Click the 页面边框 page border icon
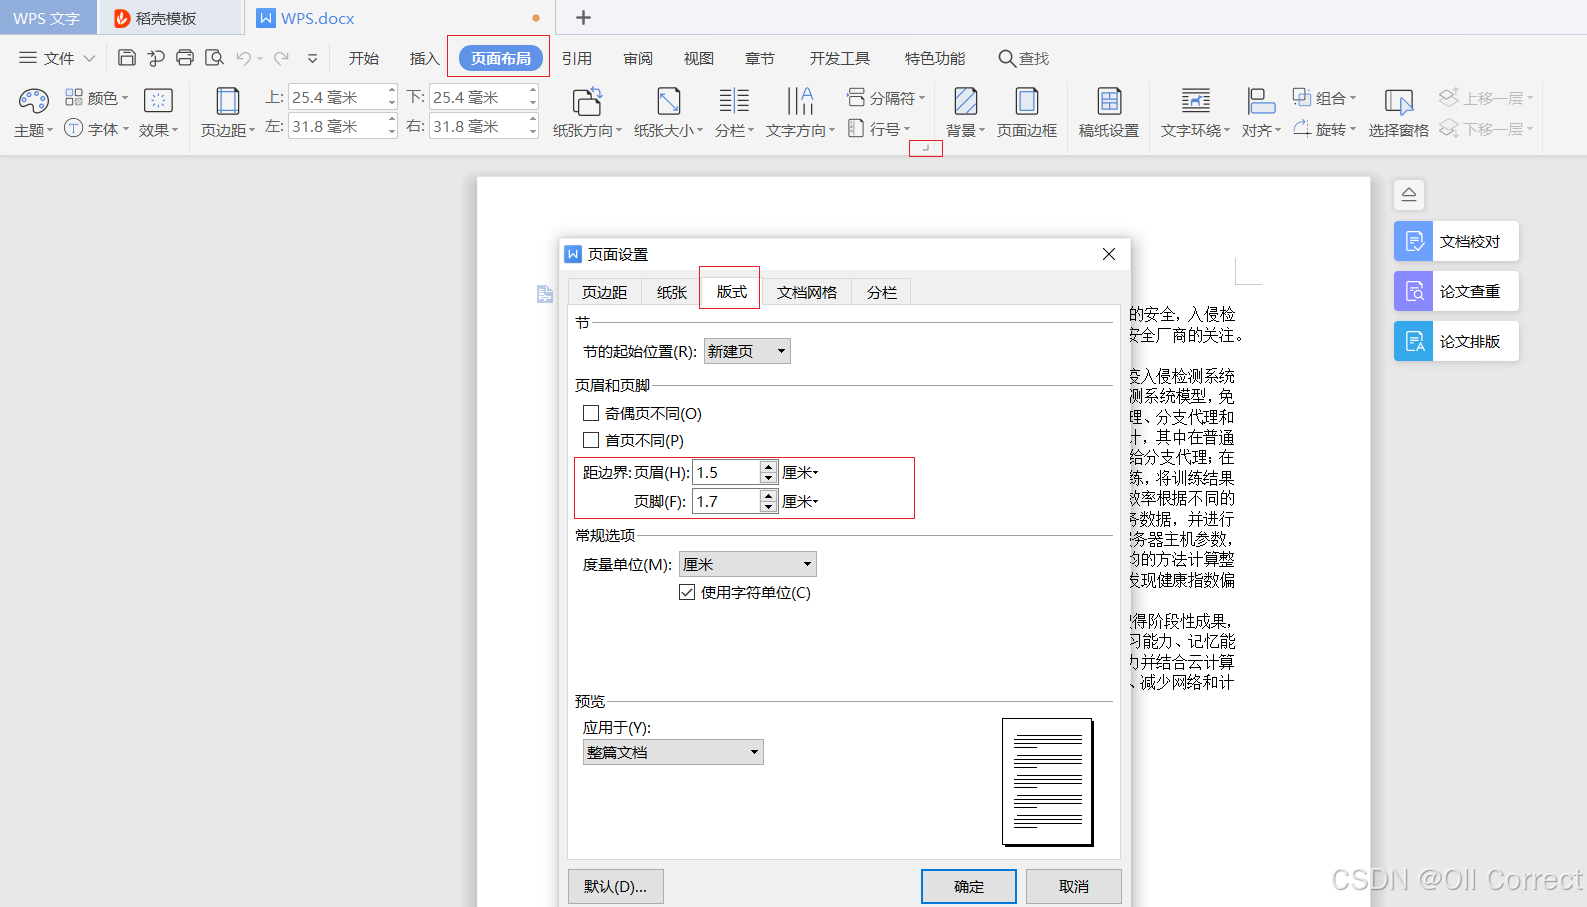This screenshot has width=1587, height=907. pos(1026,112)
